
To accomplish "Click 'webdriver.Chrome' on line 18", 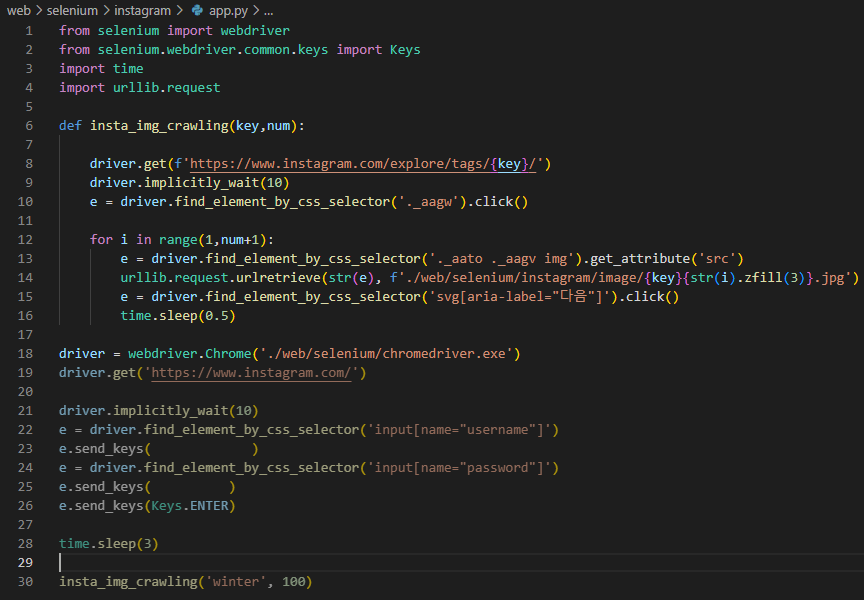I will (190, 354).
